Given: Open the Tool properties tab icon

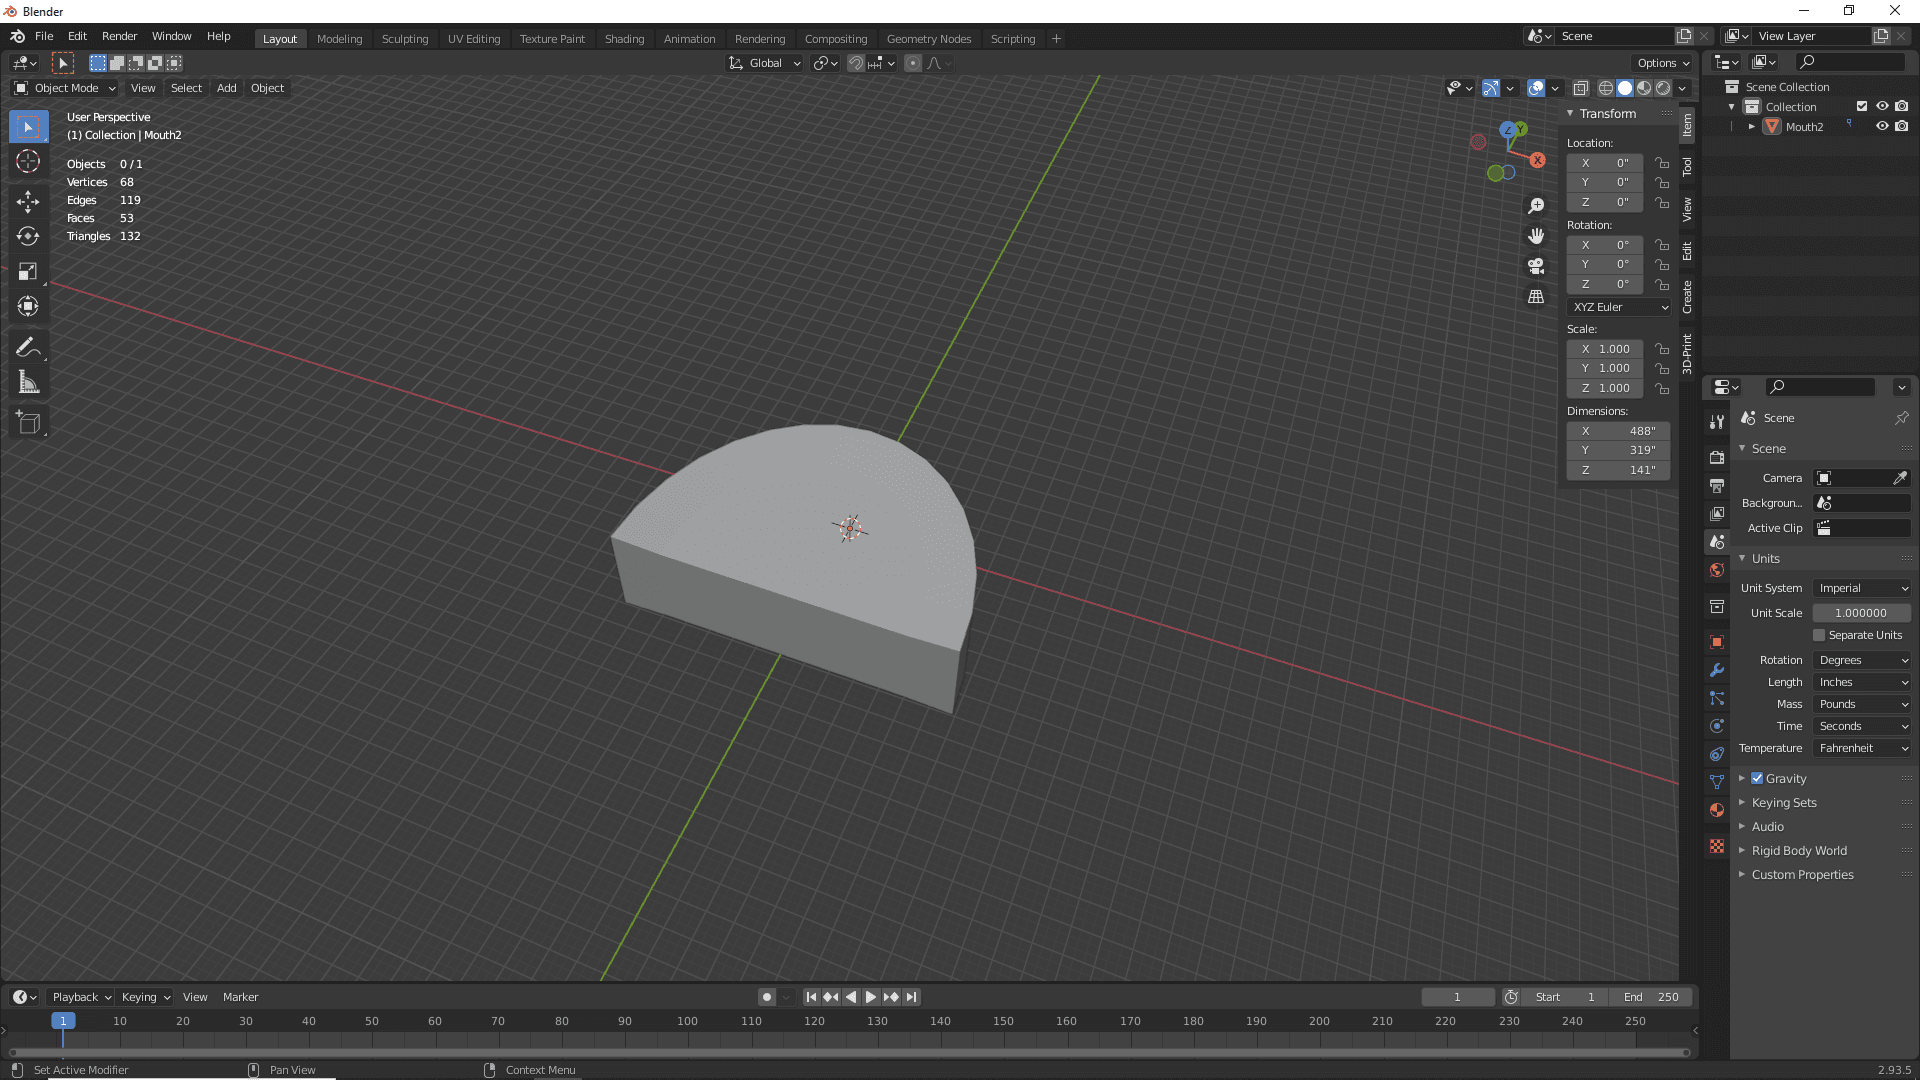Looking at the screenshot, I should click(x=1717, y=422).
